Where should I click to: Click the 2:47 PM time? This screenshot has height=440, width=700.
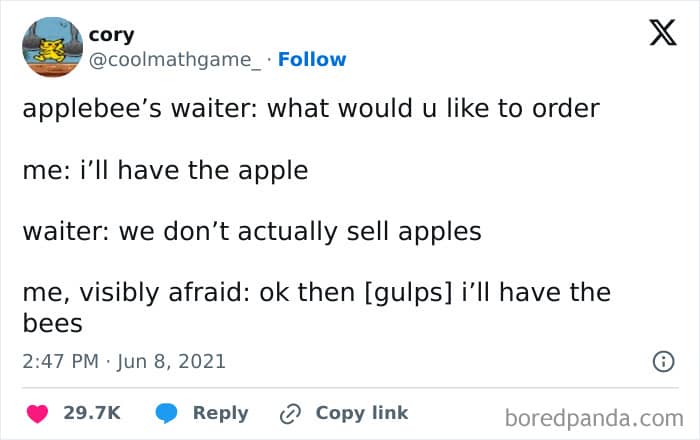[x=60, y=361]
